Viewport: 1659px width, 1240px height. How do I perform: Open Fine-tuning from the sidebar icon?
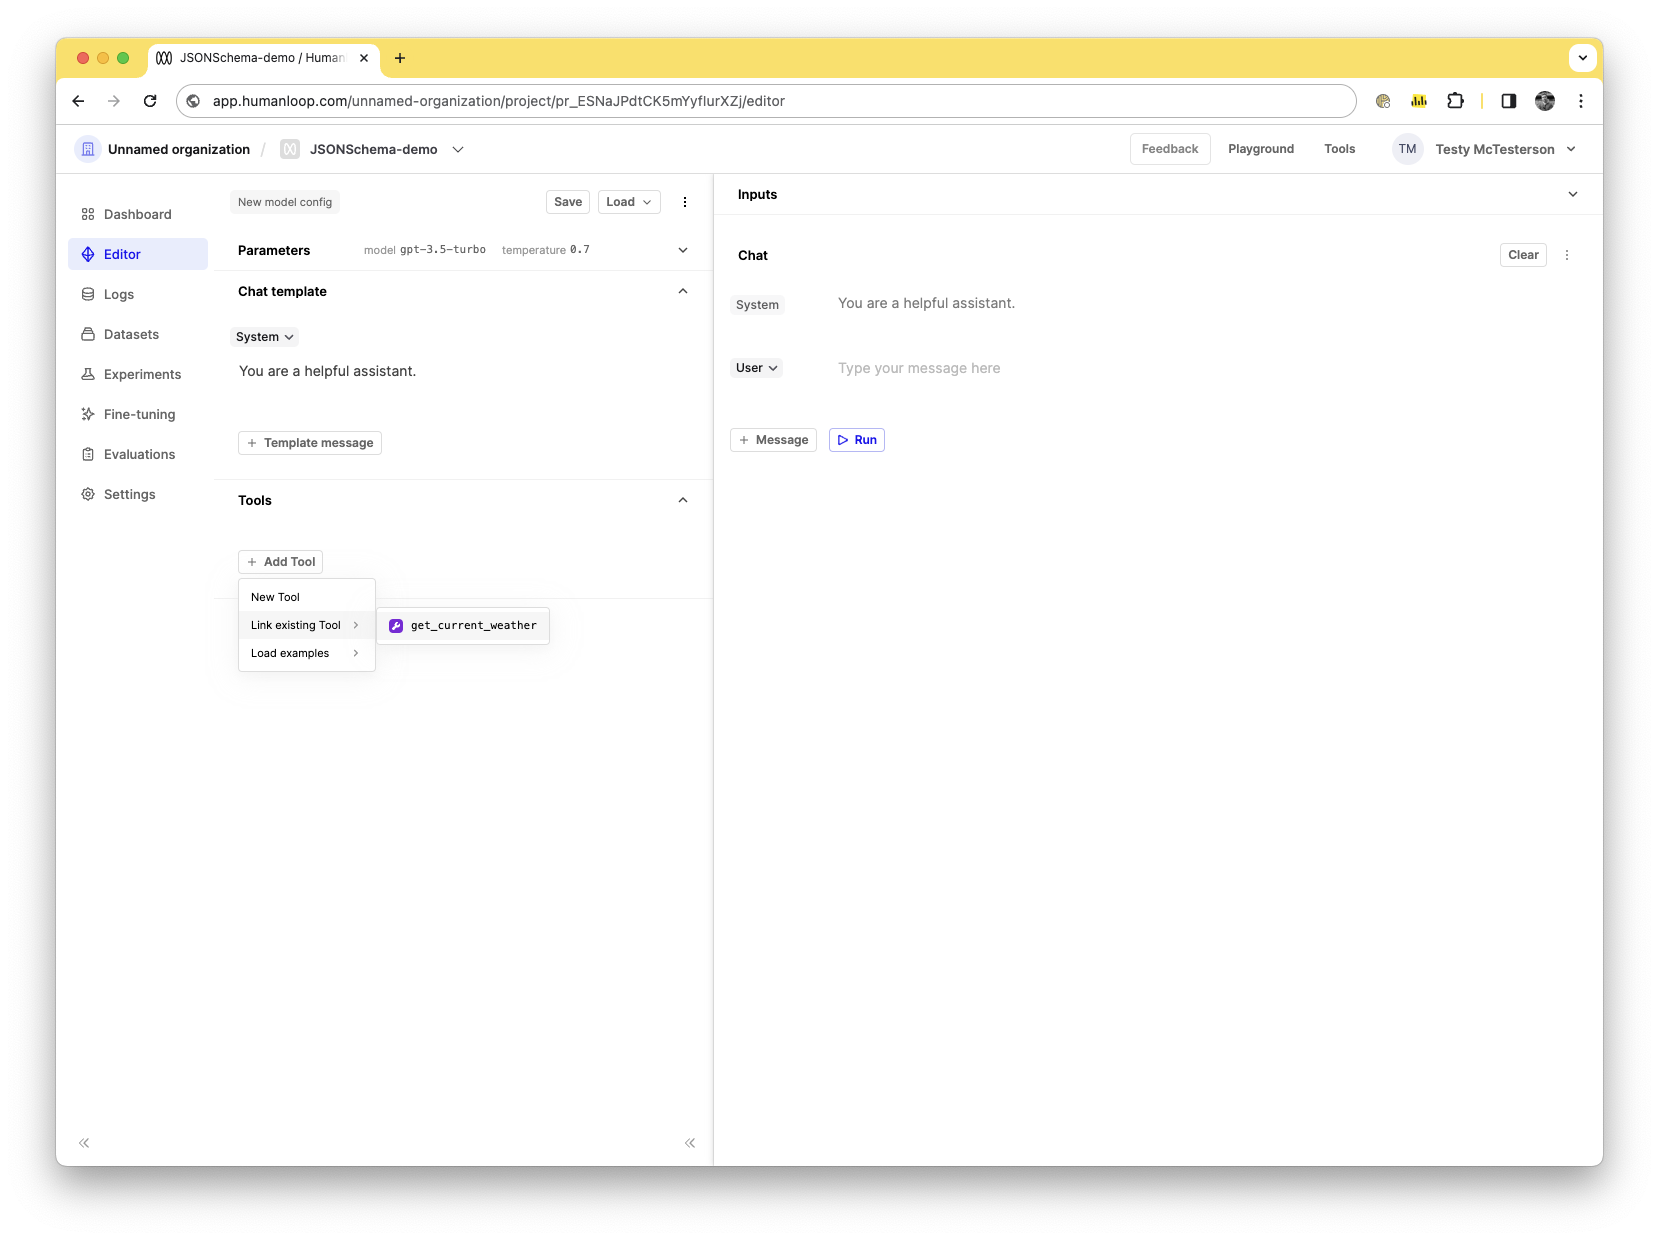88,414
